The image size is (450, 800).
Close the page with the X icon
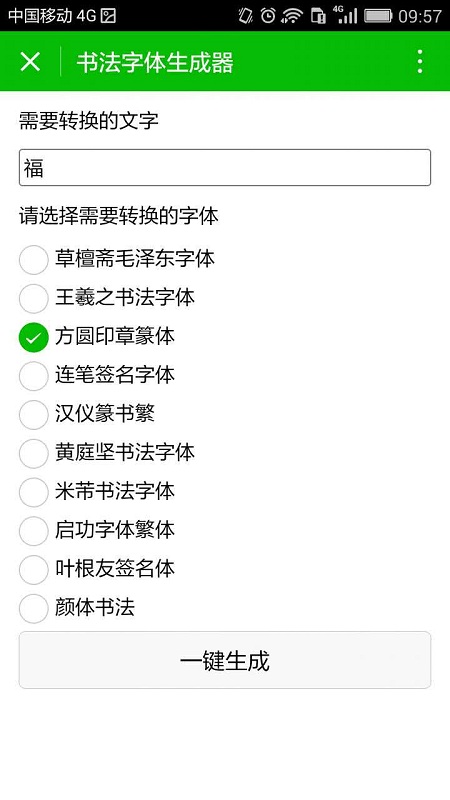tap(30, 62)
